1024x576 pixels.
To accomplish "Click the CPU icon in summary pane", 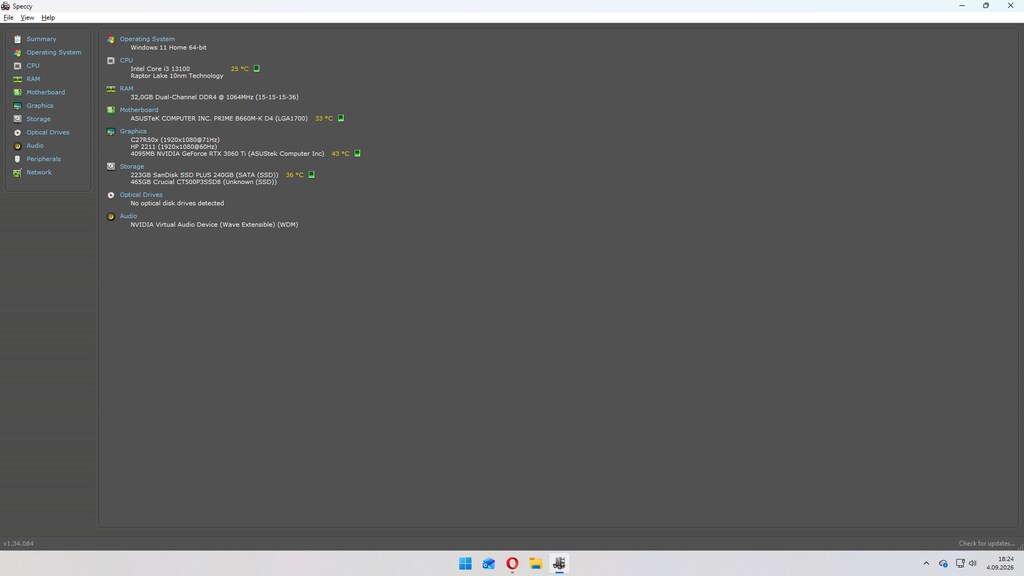I will (111, 60).
